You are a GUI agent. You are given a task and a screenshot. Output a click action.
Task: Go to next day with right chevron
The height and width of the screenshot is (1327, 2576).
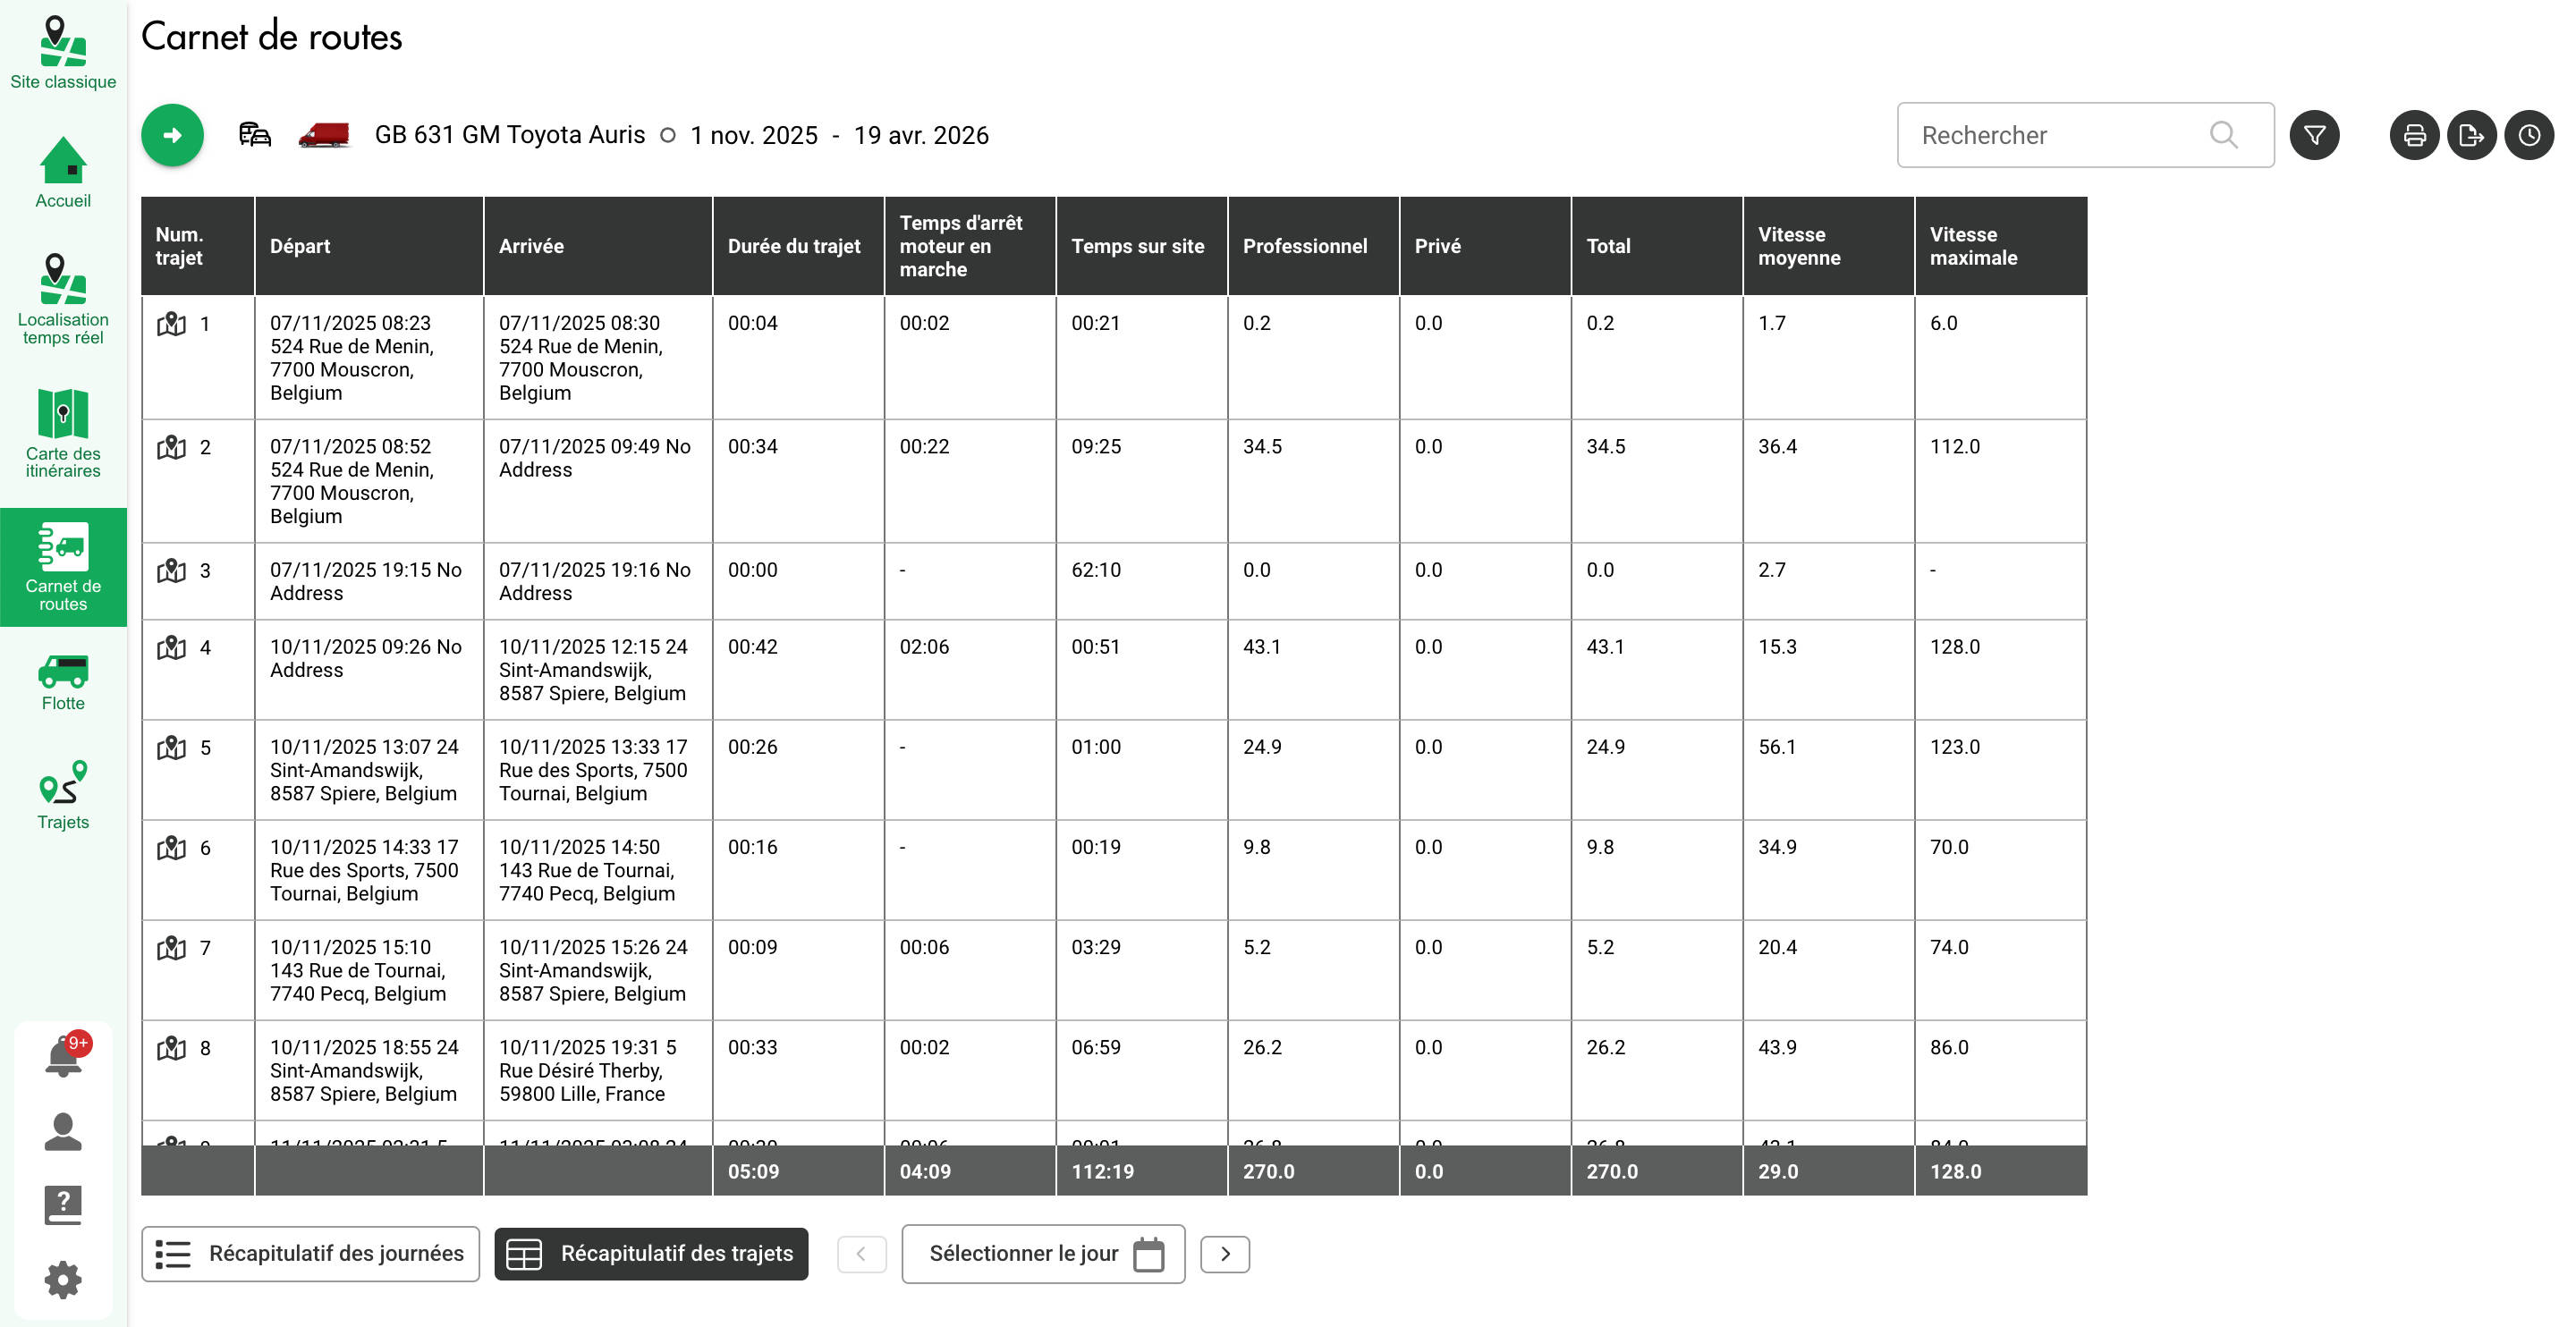coord(1225,1254)
